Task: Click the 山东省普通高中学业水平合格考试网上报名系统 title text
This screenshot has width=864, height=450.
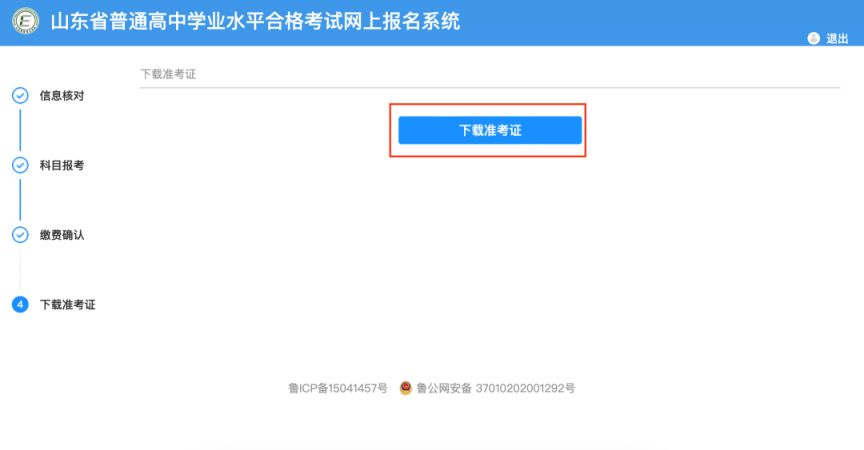Action: (255, 21)
